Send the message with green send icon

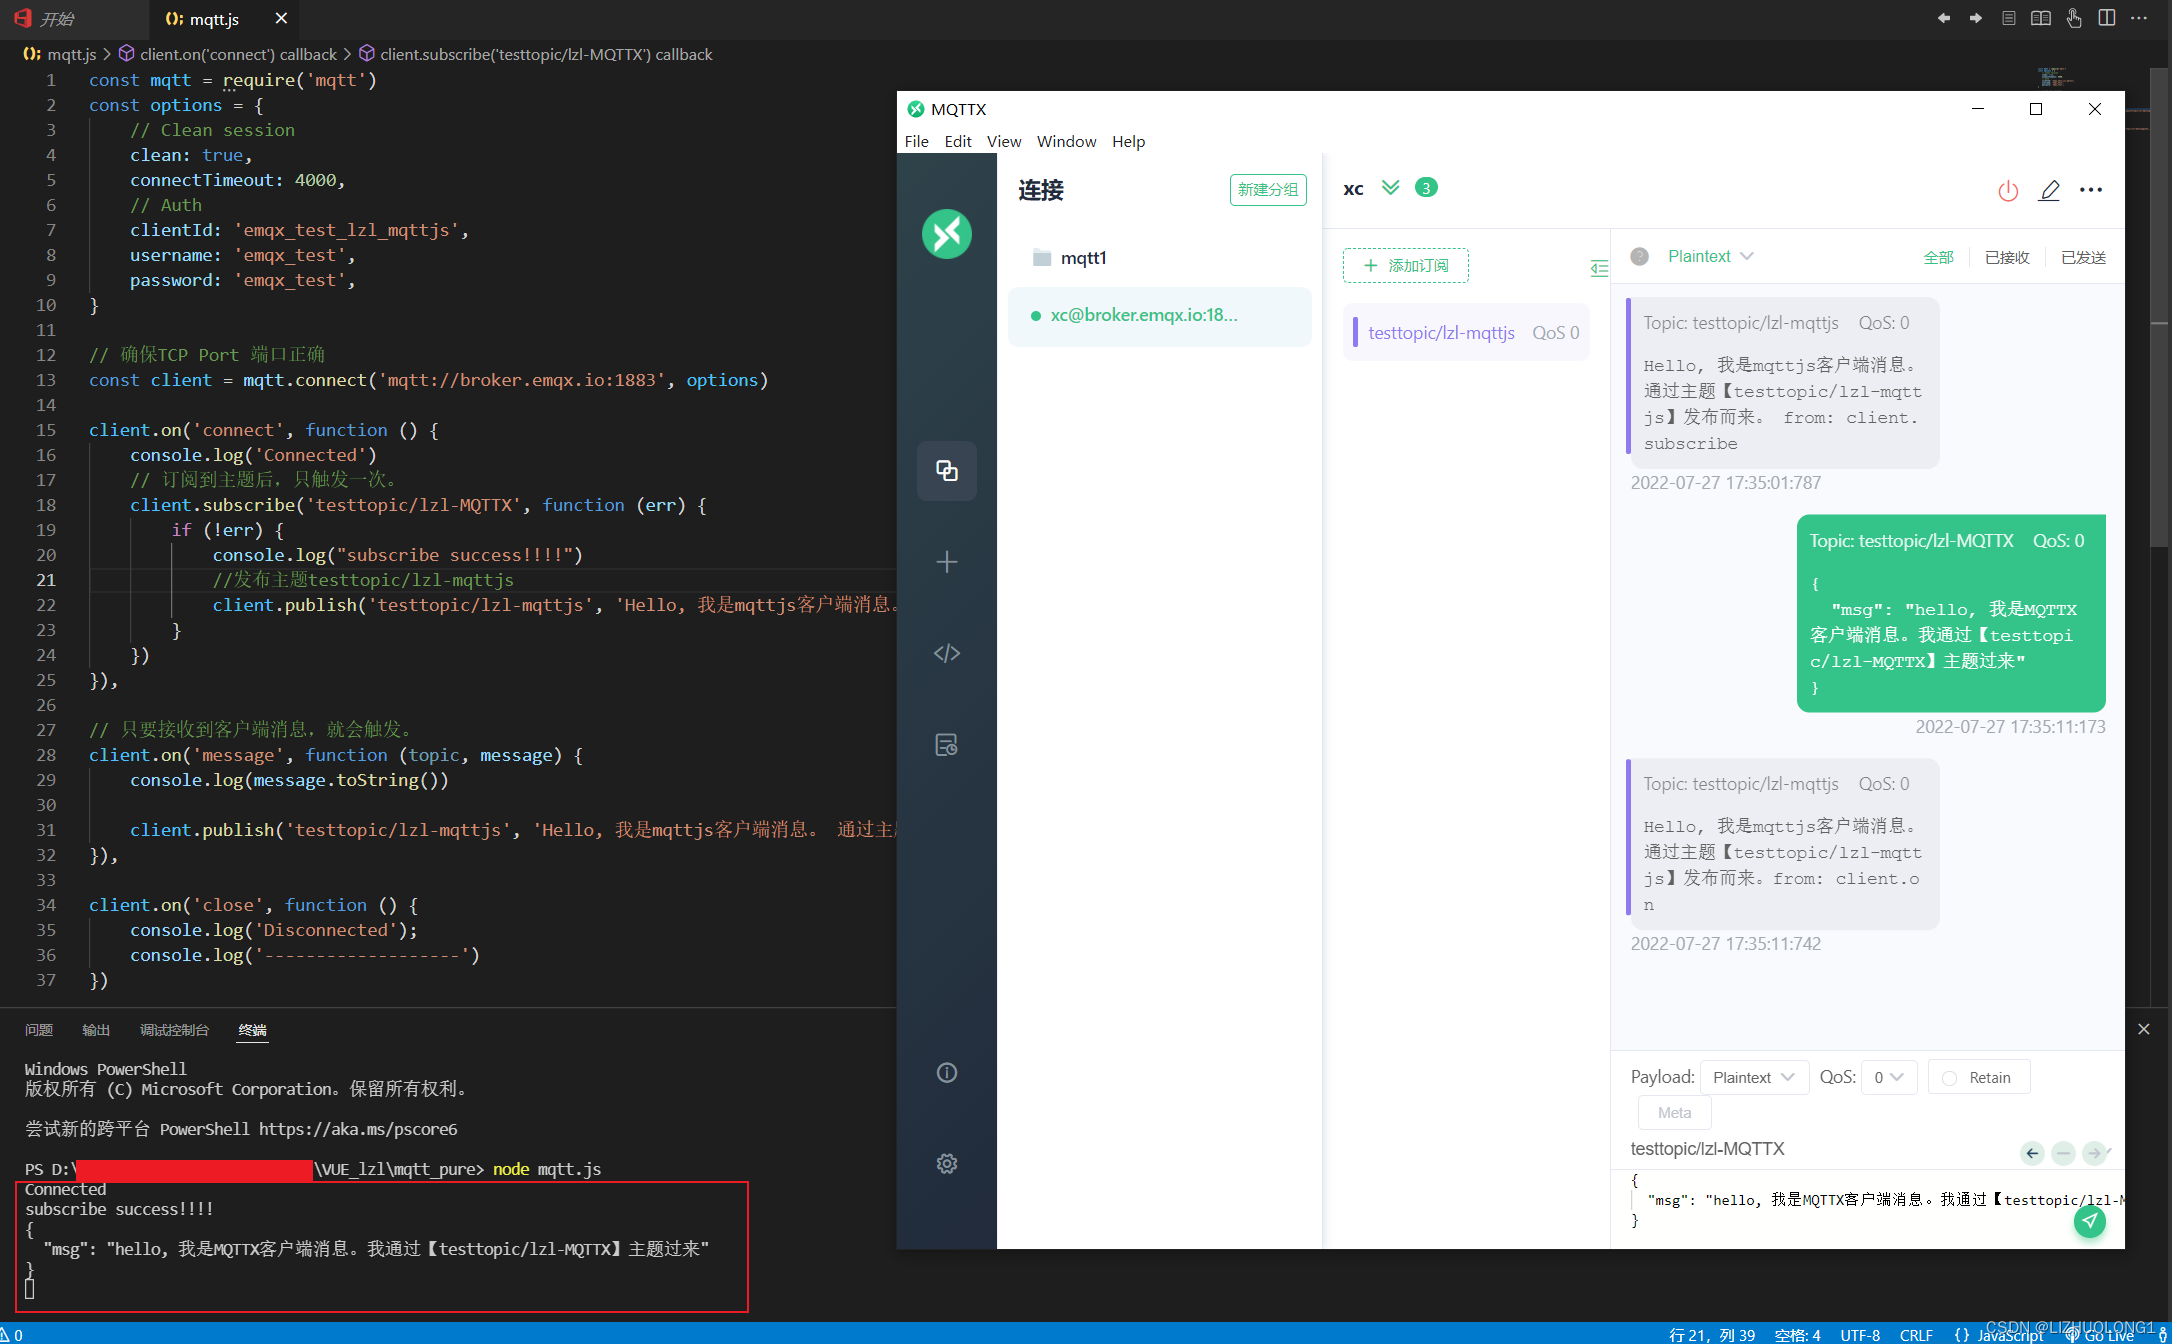click(2089, 1220)
